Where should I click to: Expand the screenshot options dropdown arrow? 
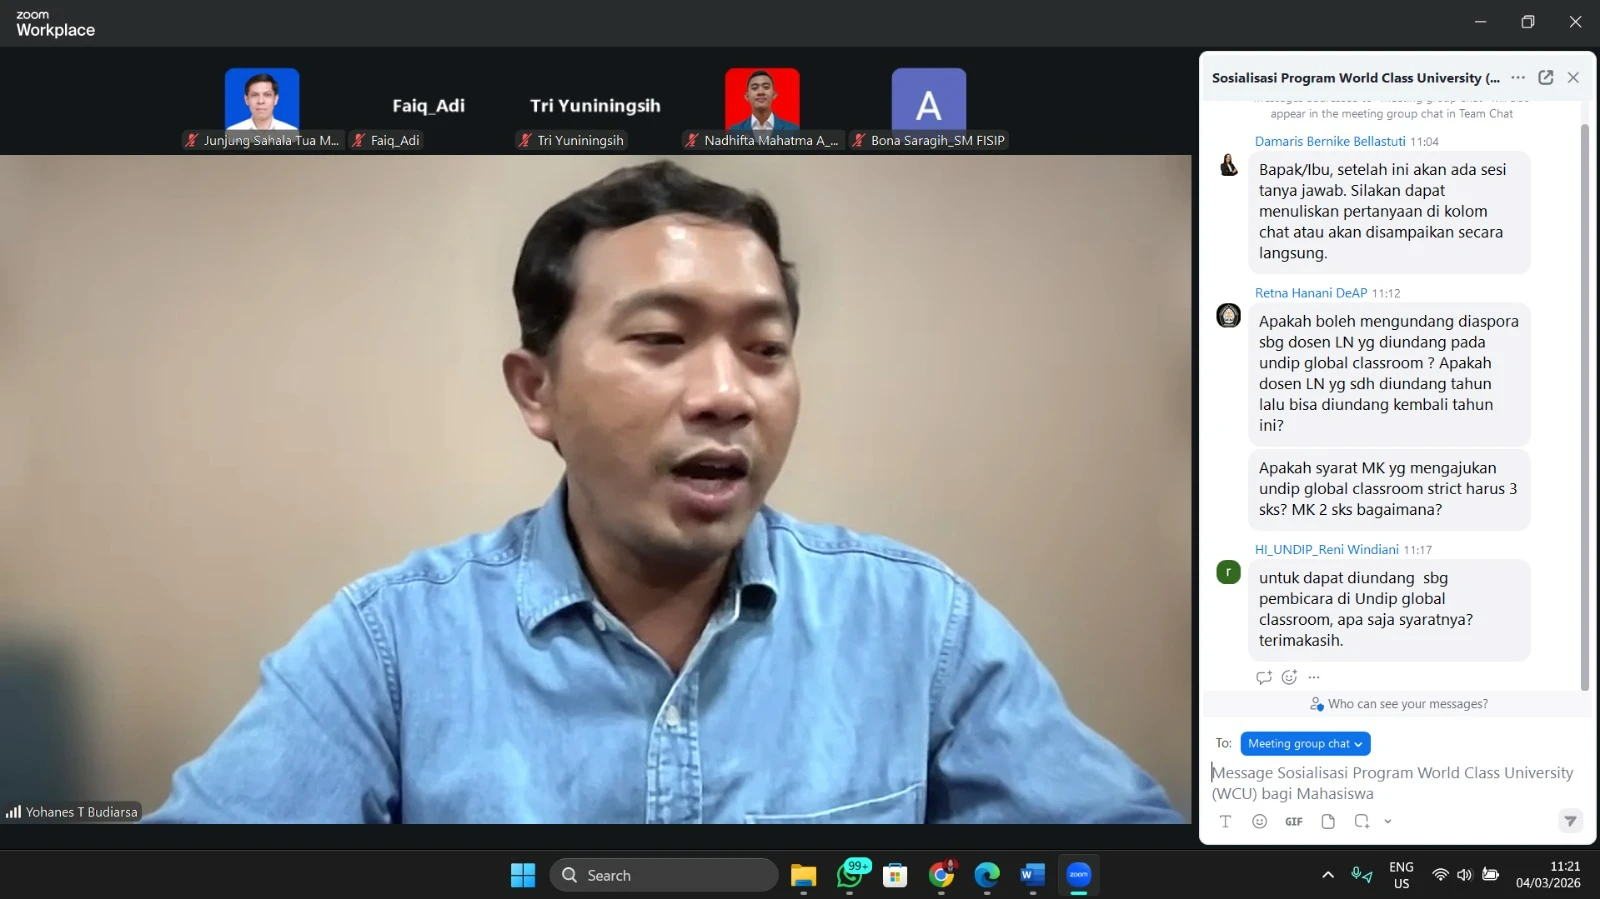(x=1388, y=821)
